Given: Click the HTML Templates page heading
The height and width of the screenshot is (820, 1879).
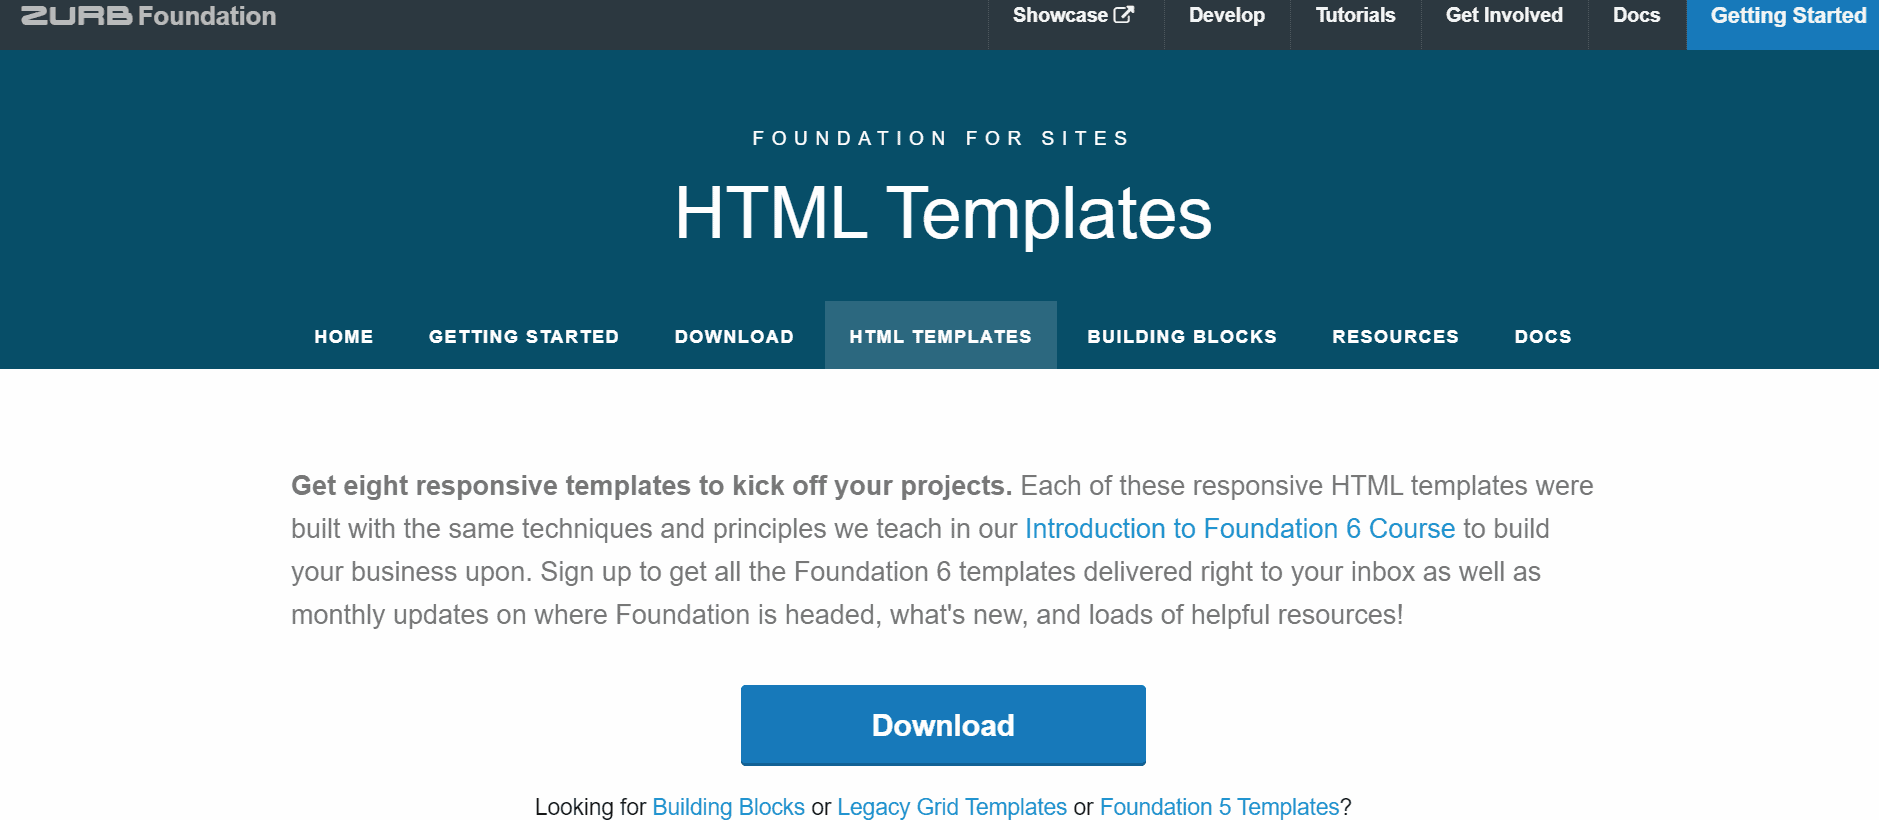Looking at the screenshot, I should [943, 213].
